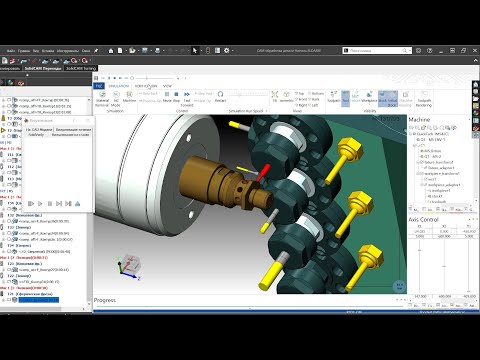Toggle Machine Housing visibility
Viewport: 480px width, 360px height.
tap(406, 99)
